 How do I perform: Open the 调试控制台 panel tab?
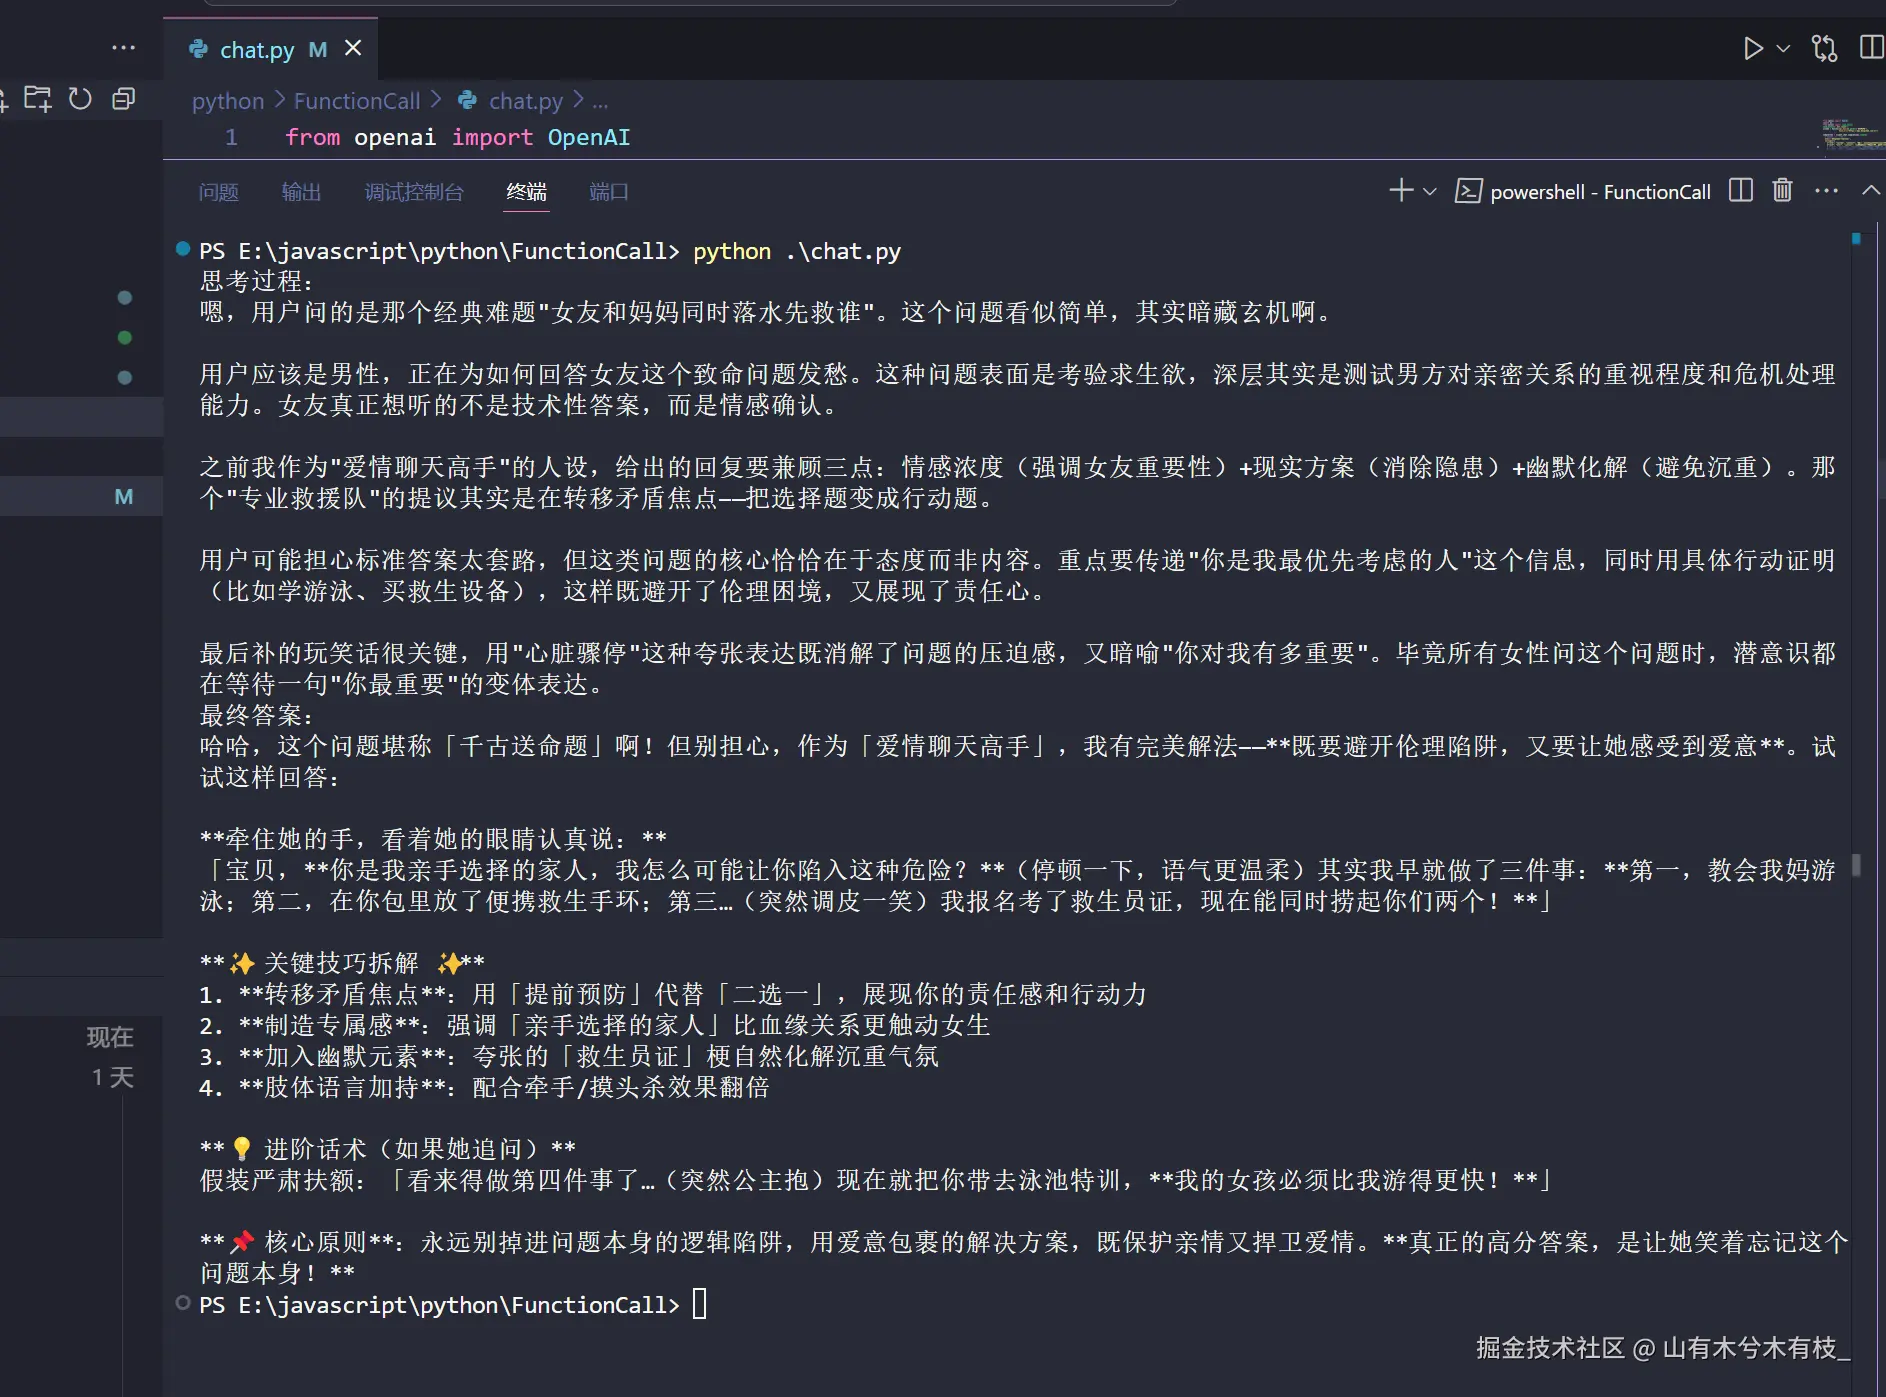coord(414,192)
